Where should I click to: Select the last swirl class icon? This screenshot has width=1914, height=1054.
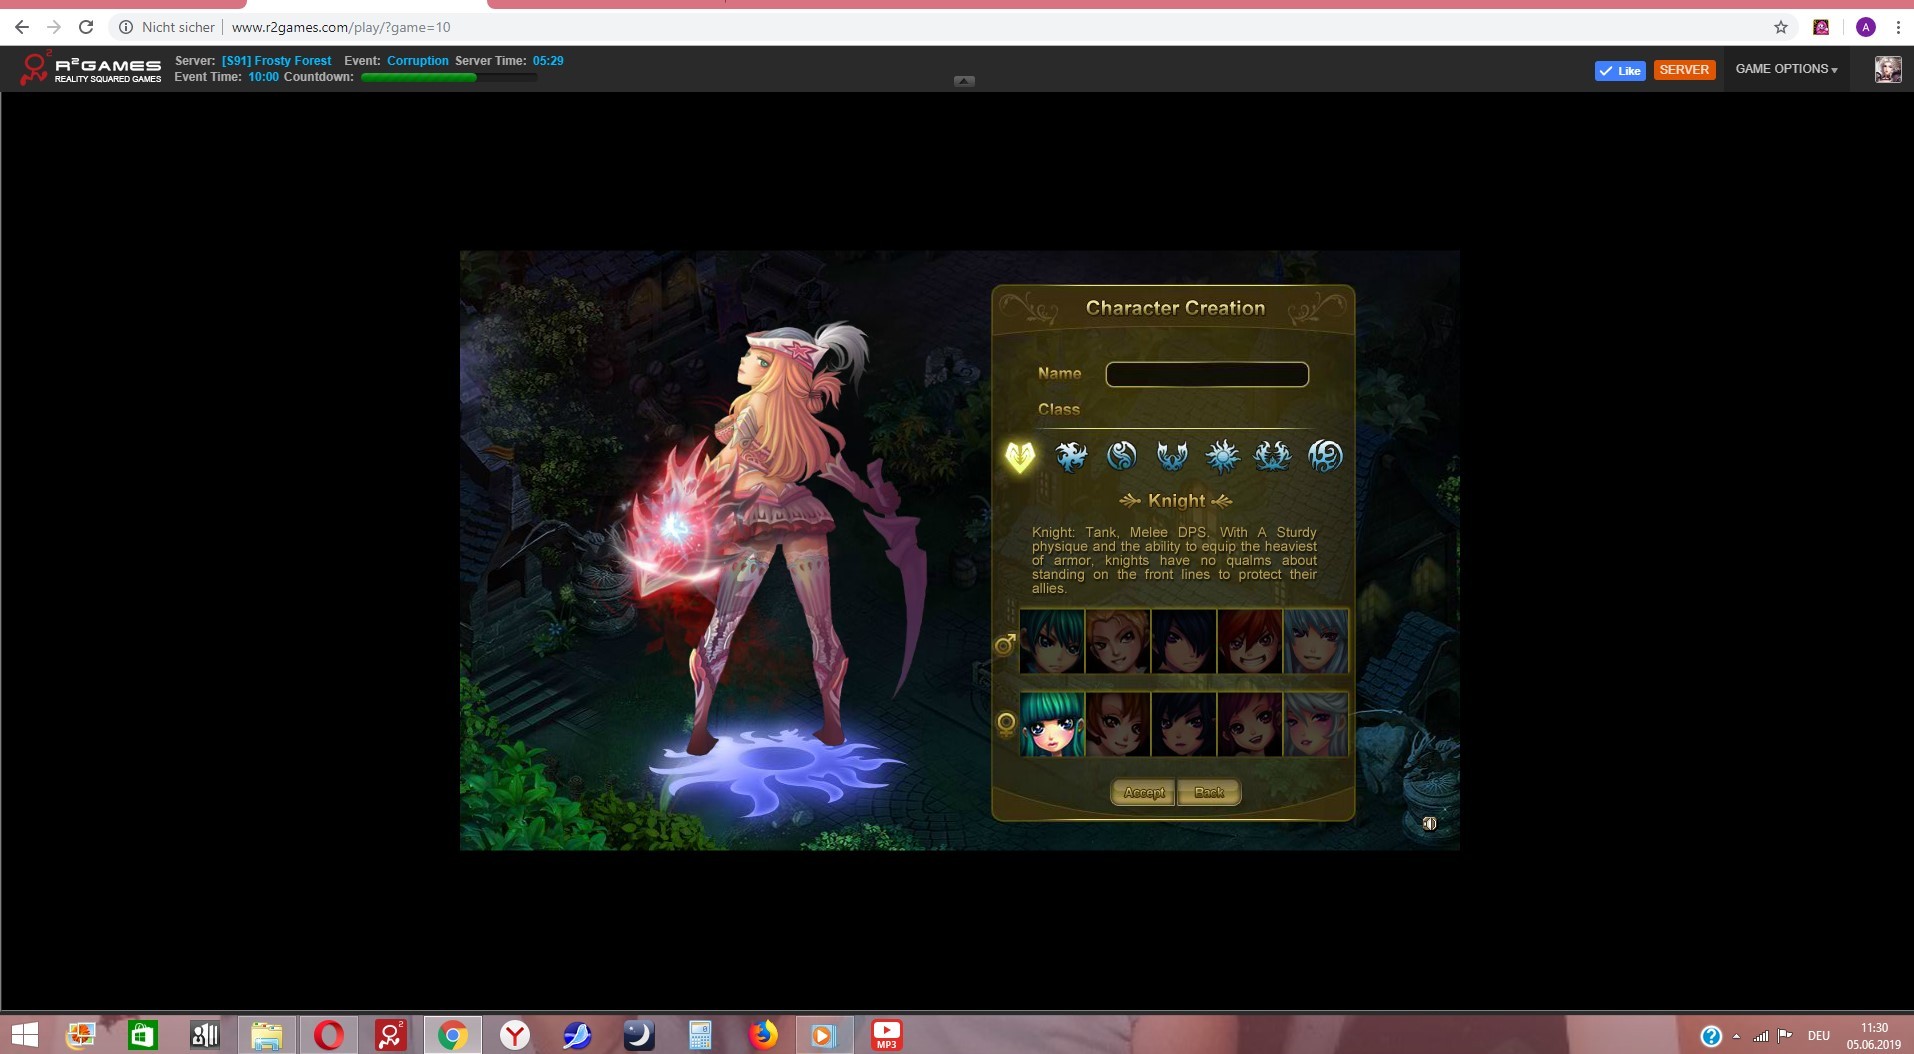[1325, 456]
